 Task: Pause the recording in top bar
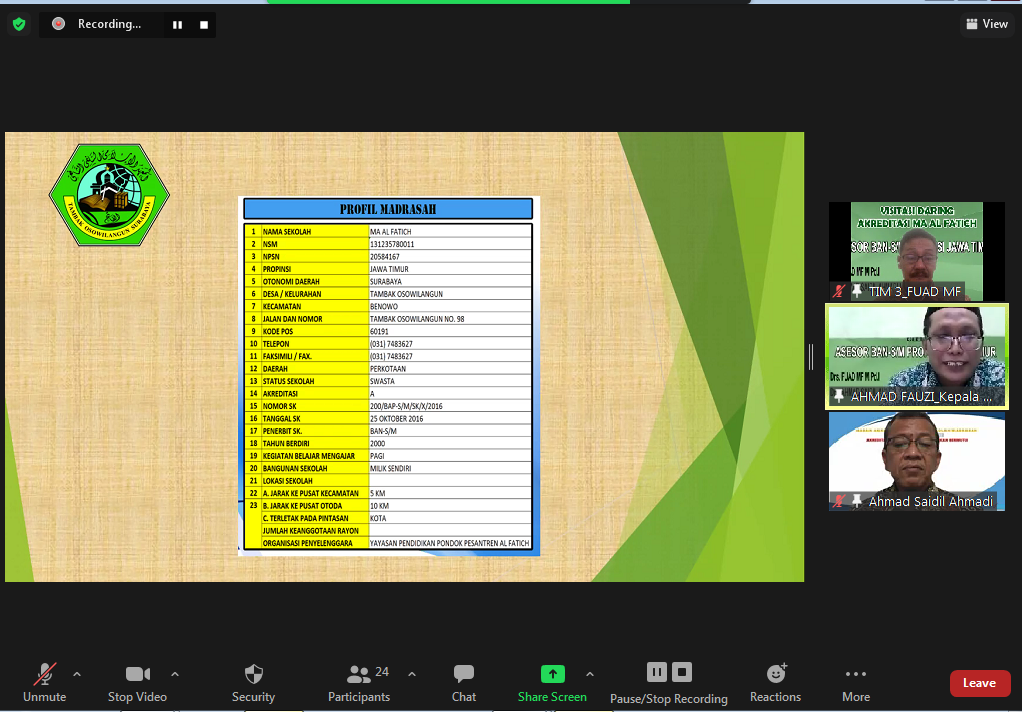(177, 25)
